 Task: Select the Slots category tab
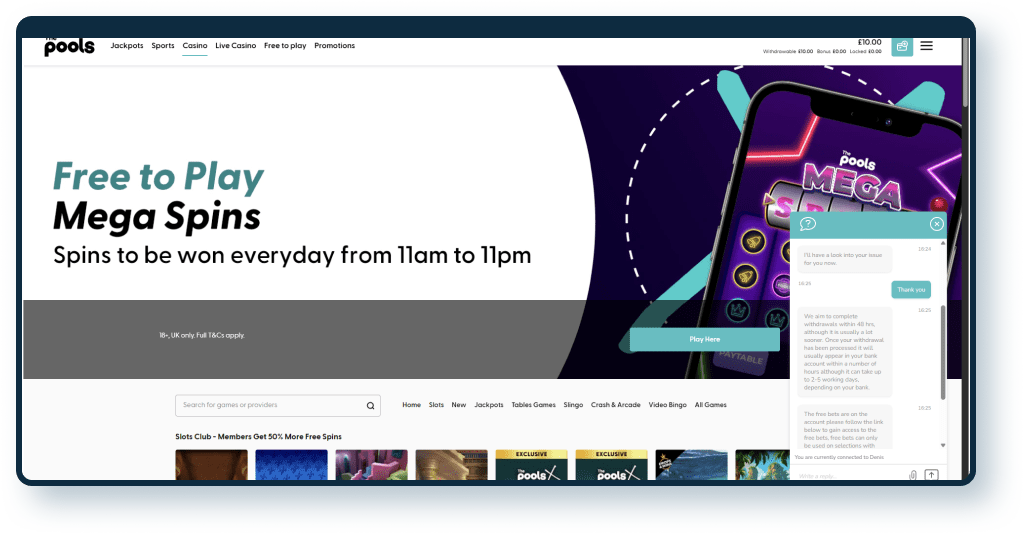(436, 405)
